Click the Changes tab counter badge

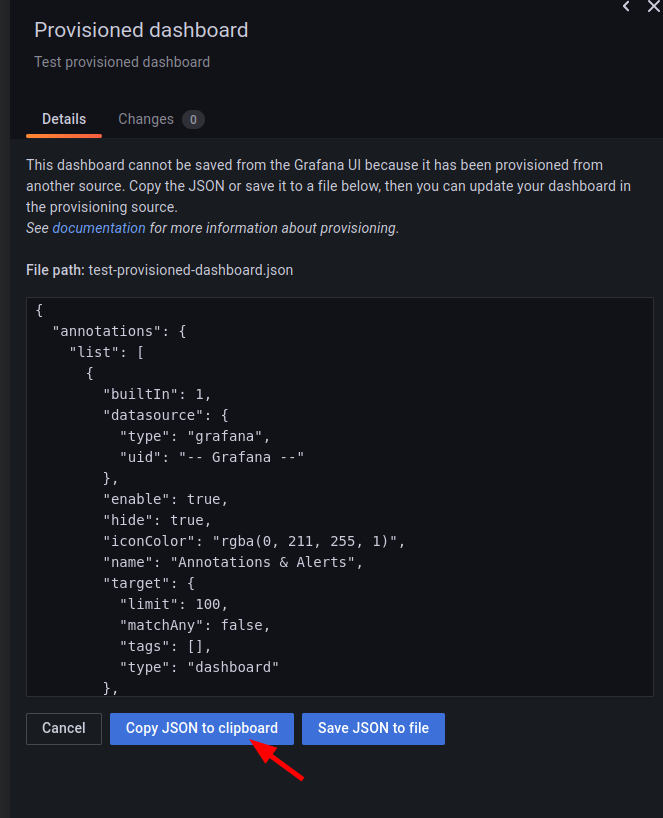(192, 118)
